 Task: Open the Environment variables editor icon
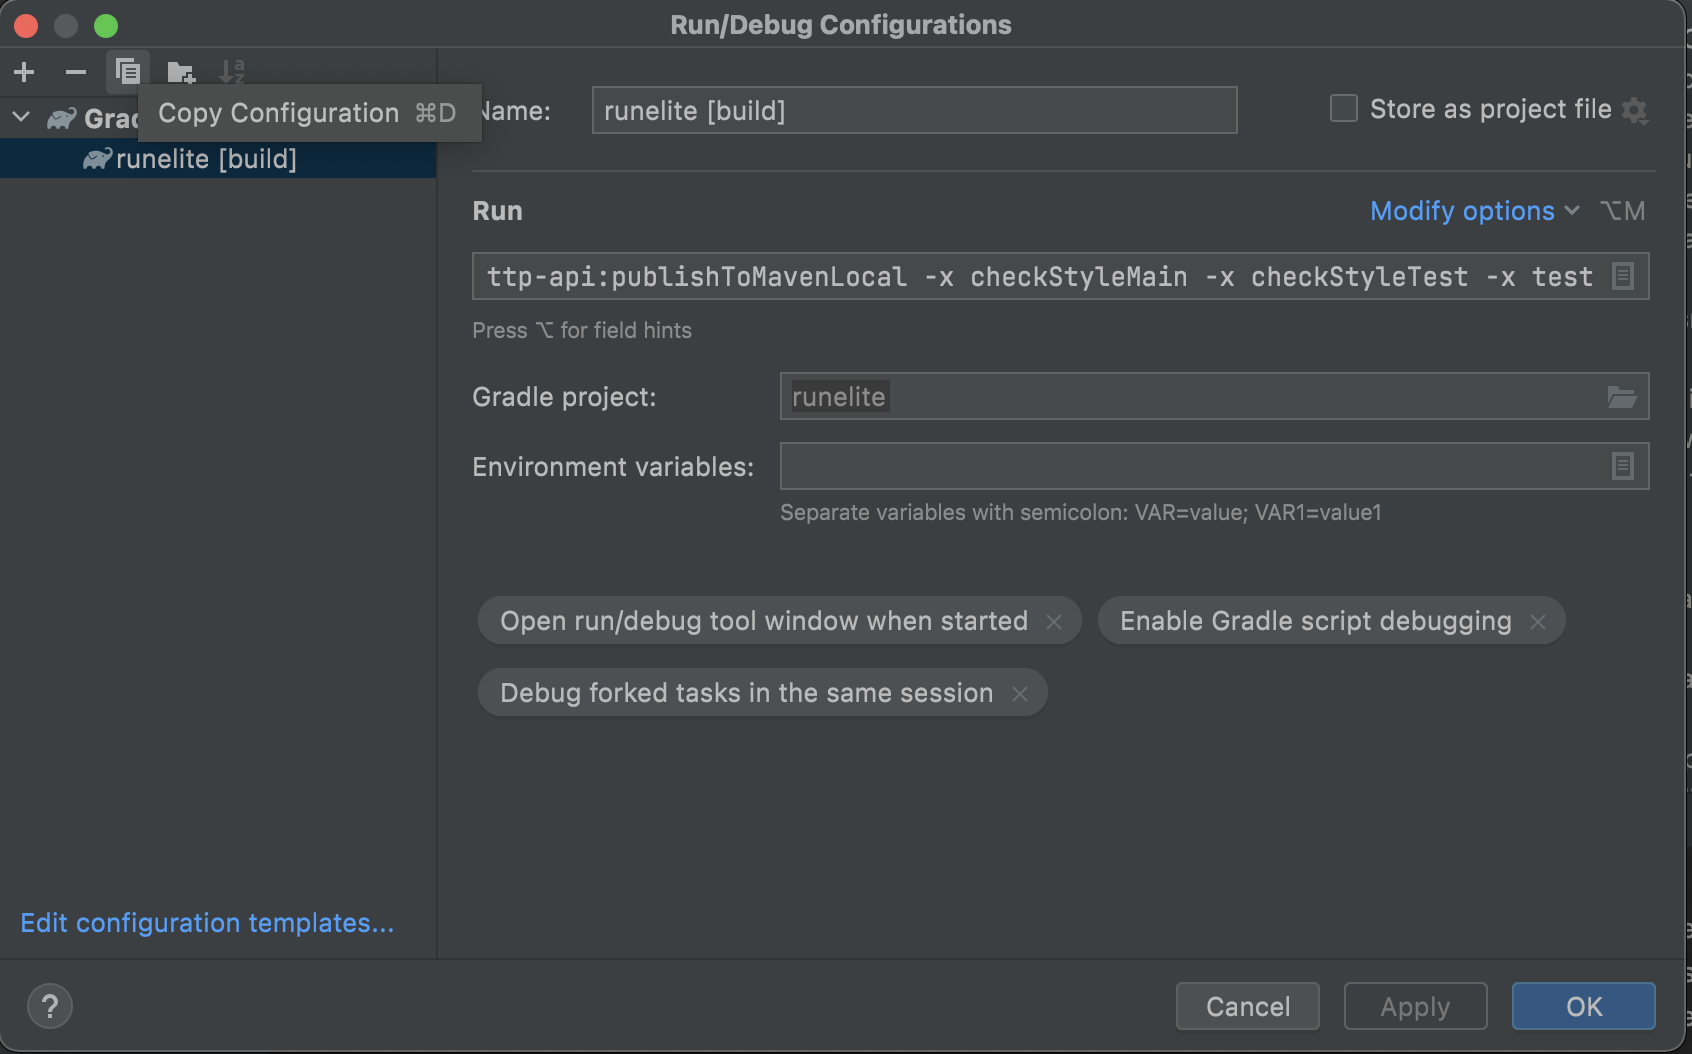click(x=1622, y=466)
